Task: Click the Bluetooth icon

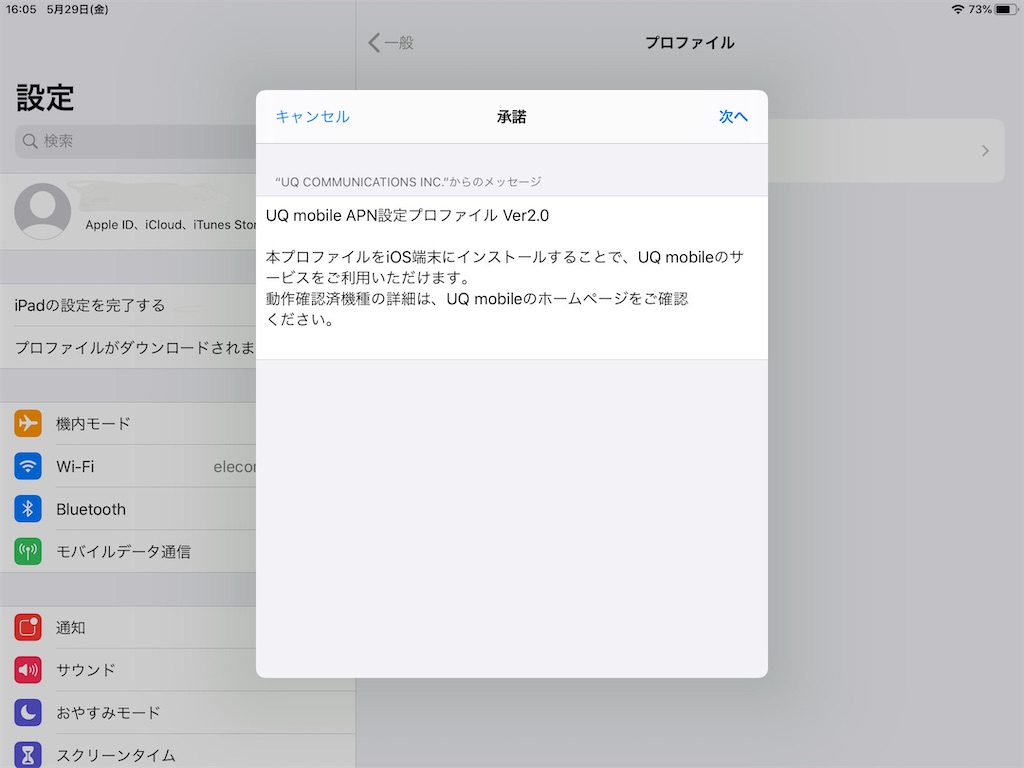Action: (28, 509)
